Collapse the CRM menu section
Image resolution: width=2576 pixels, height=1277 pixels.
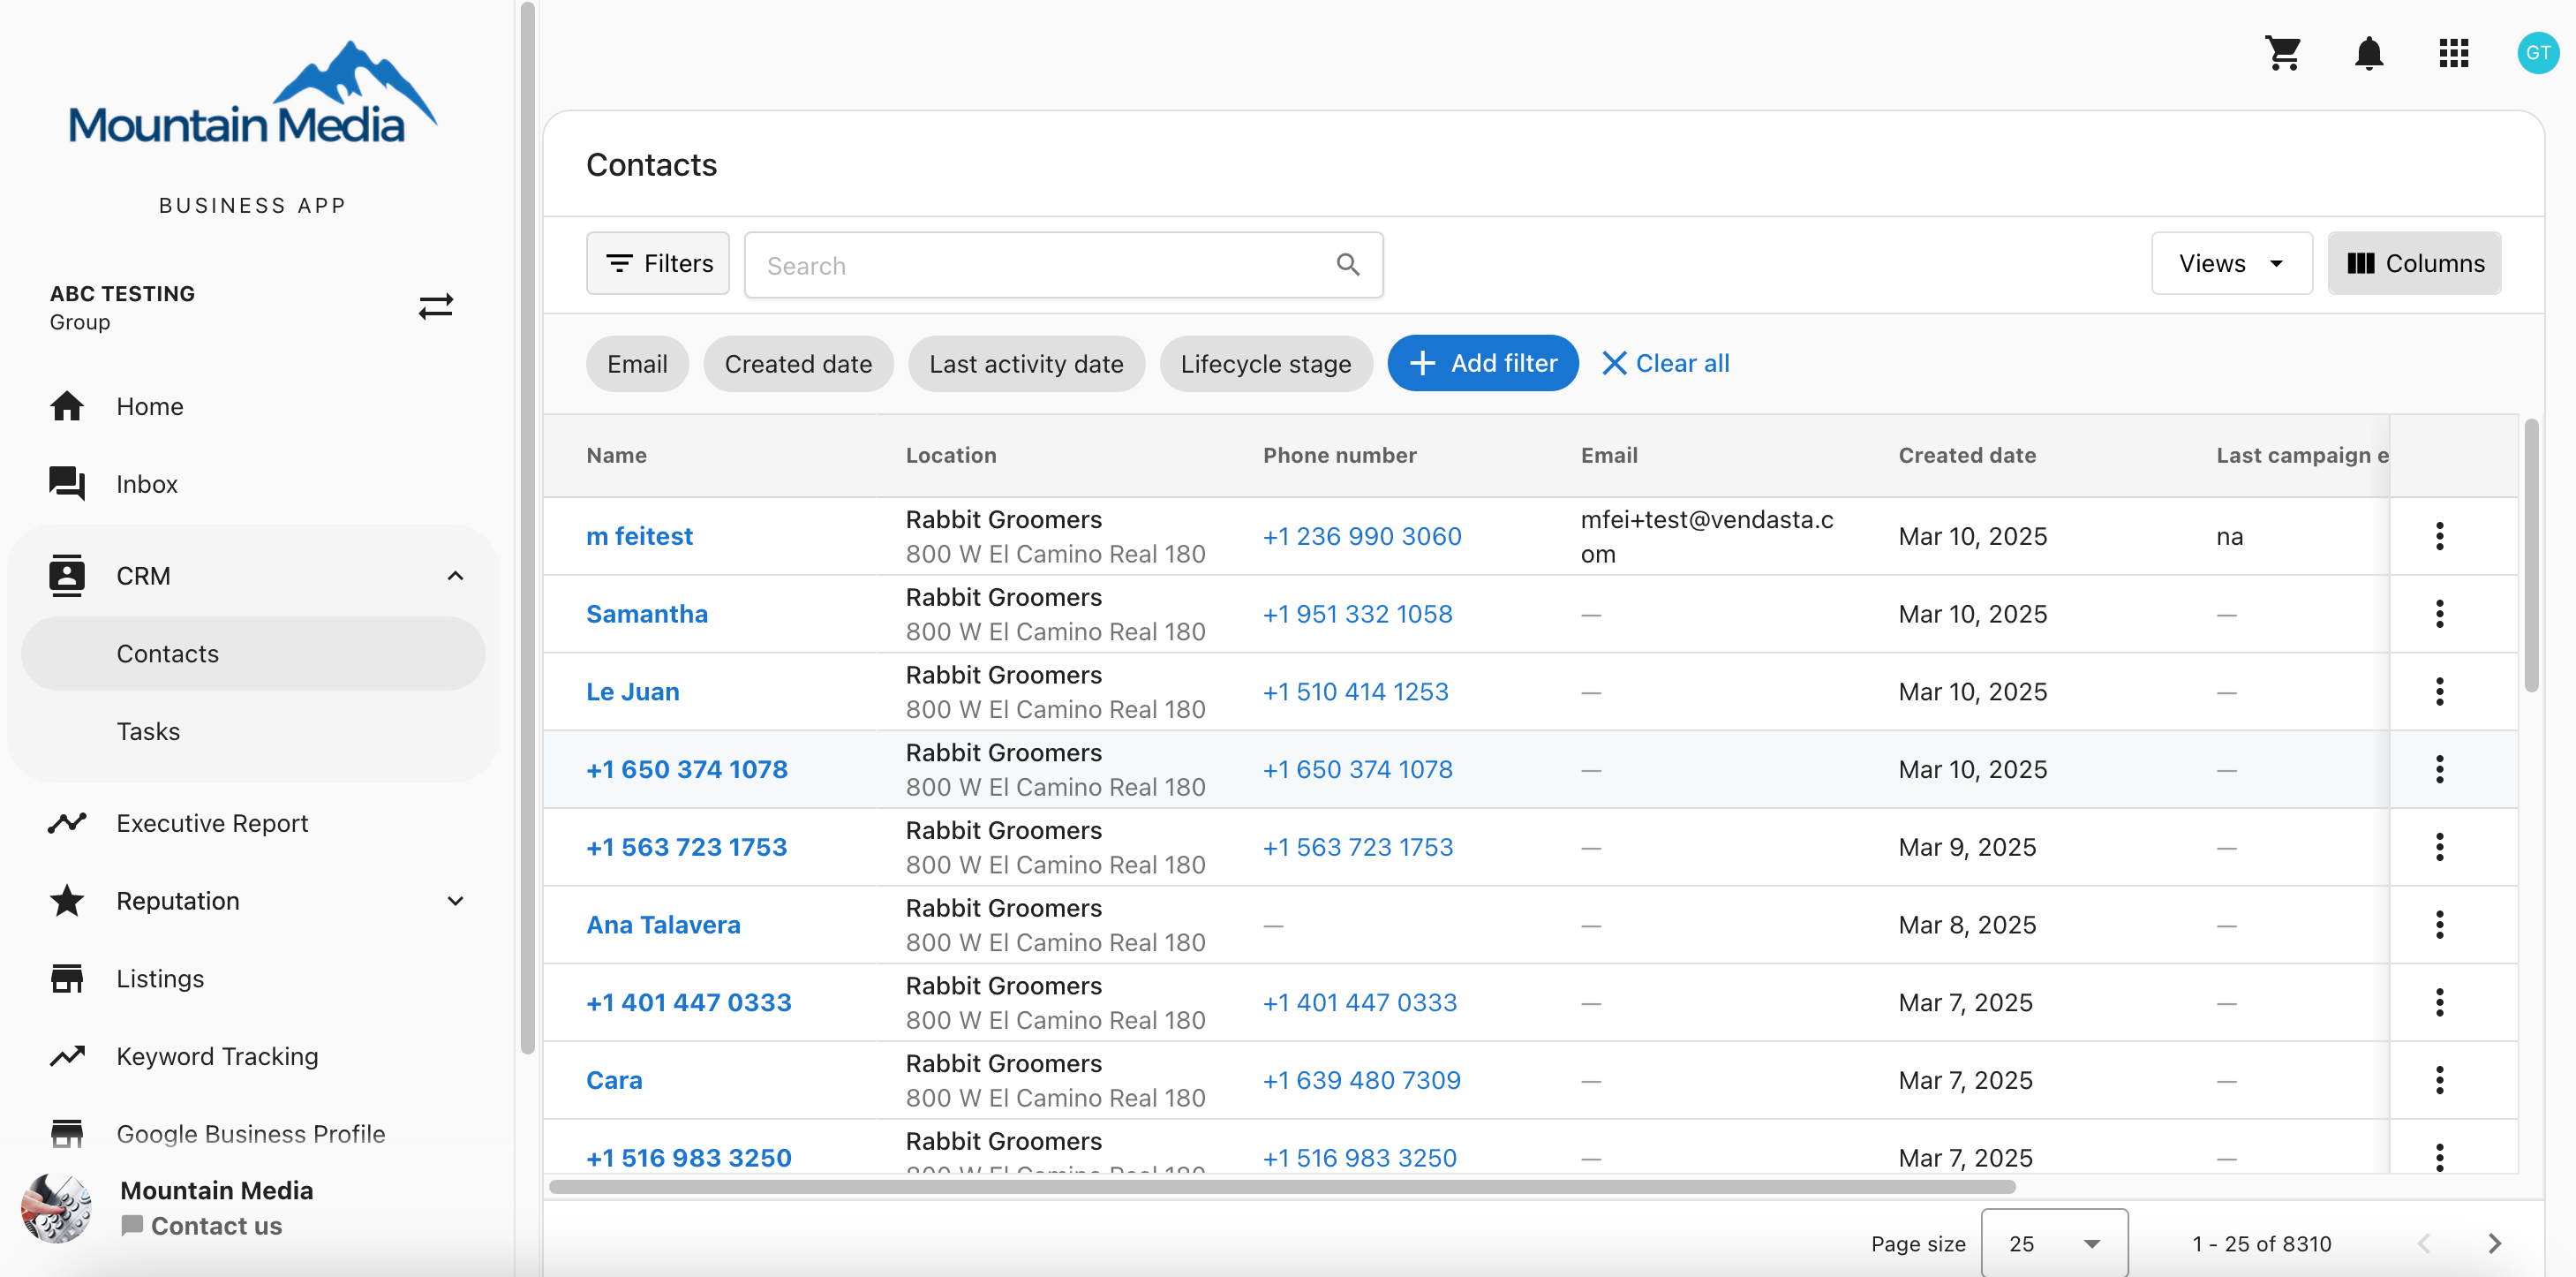click(x=455, y=576)
